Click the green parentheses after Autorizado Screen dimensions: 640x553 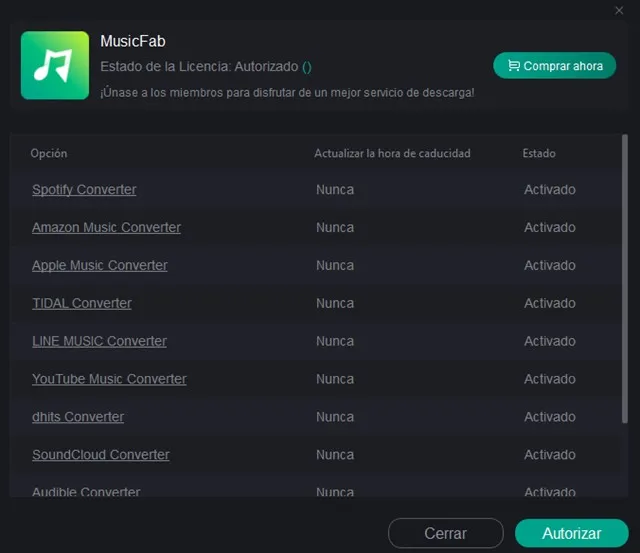point(307,67)
